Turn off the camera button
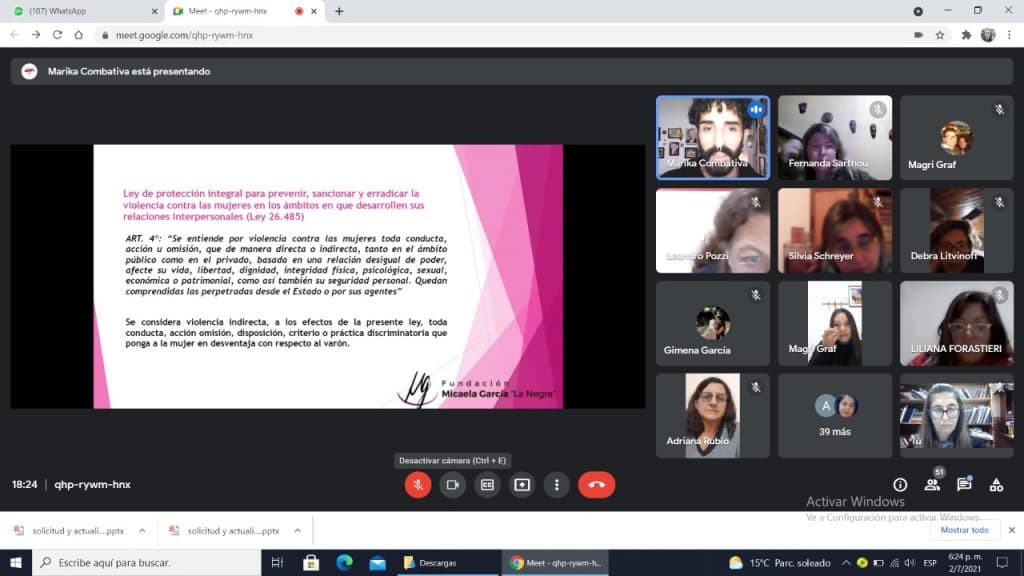Image resolution: width=1024 pixels, height=576 pixels. click(x=453, y=485)
